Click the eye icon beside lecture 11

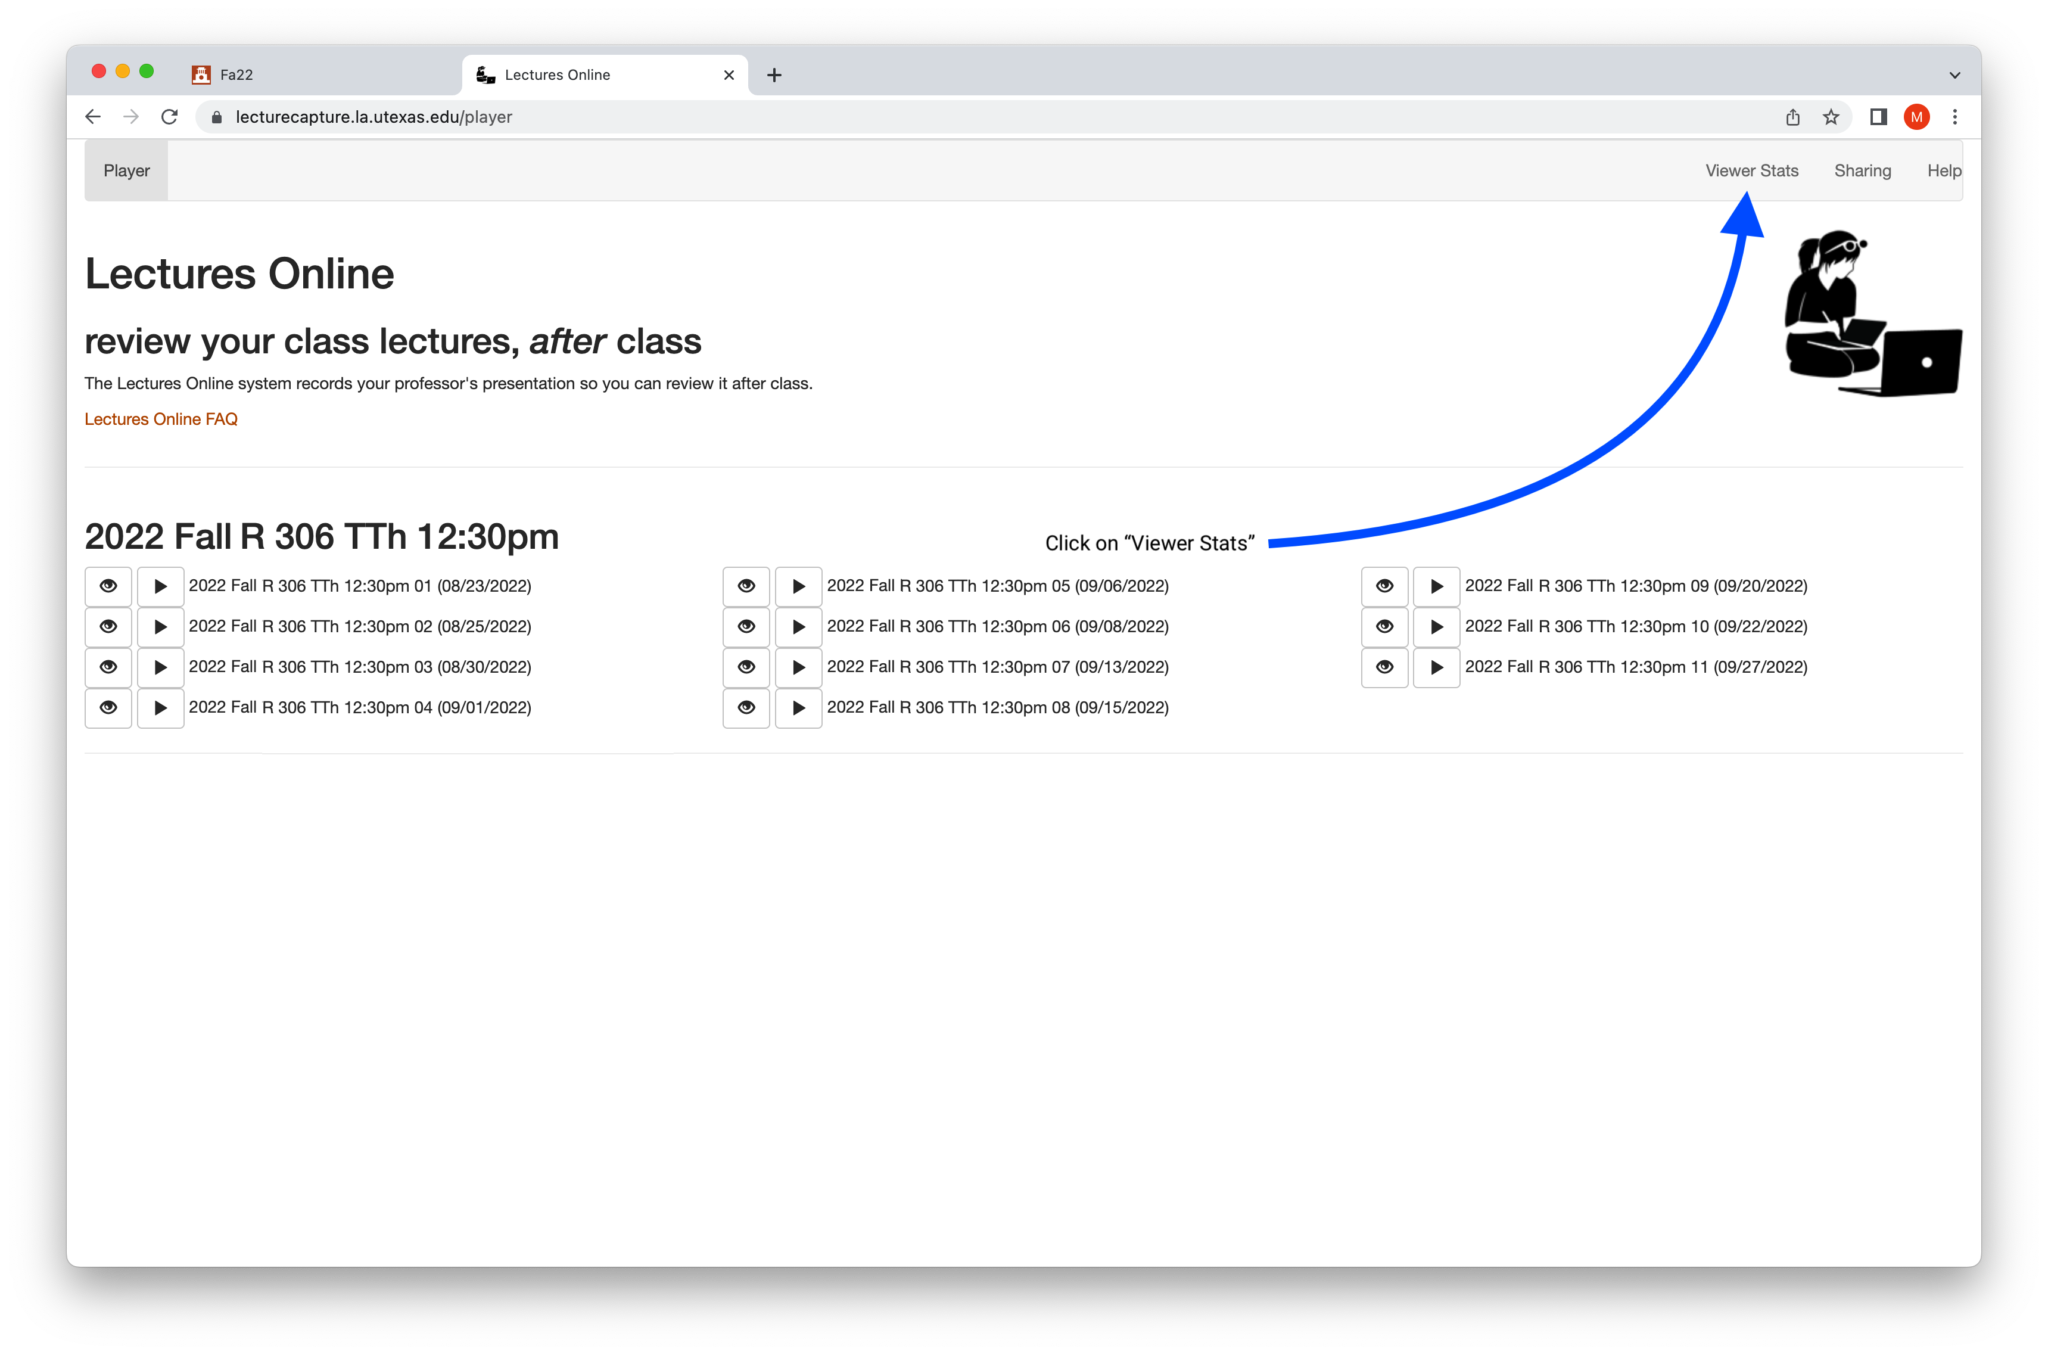click(x=1384, y=667)
